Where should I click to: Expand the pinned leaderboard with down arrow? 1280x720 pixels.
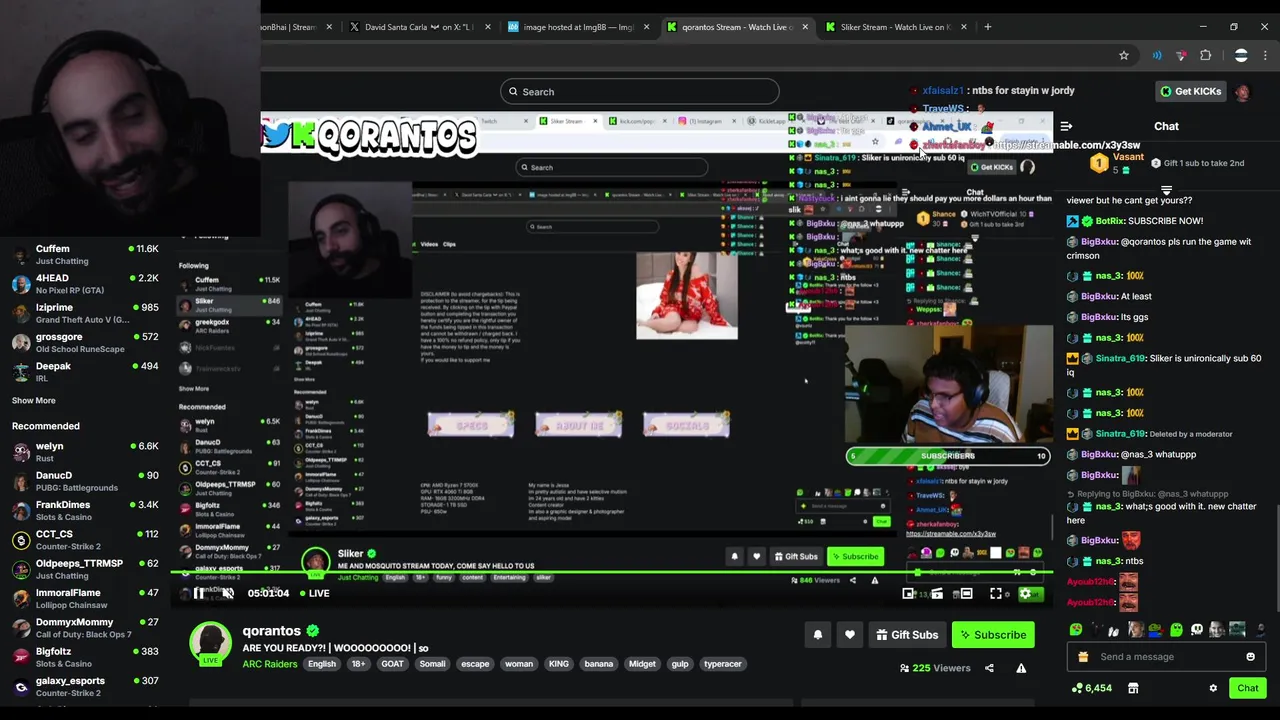1166,189
